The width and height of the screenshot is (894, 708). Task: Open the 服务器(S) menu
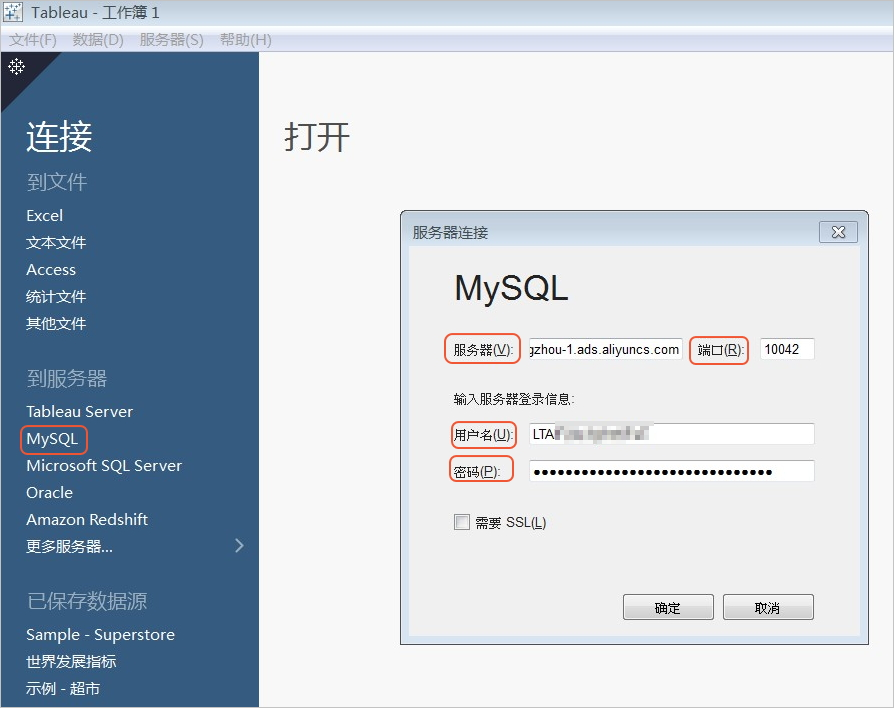coord(171,40)
